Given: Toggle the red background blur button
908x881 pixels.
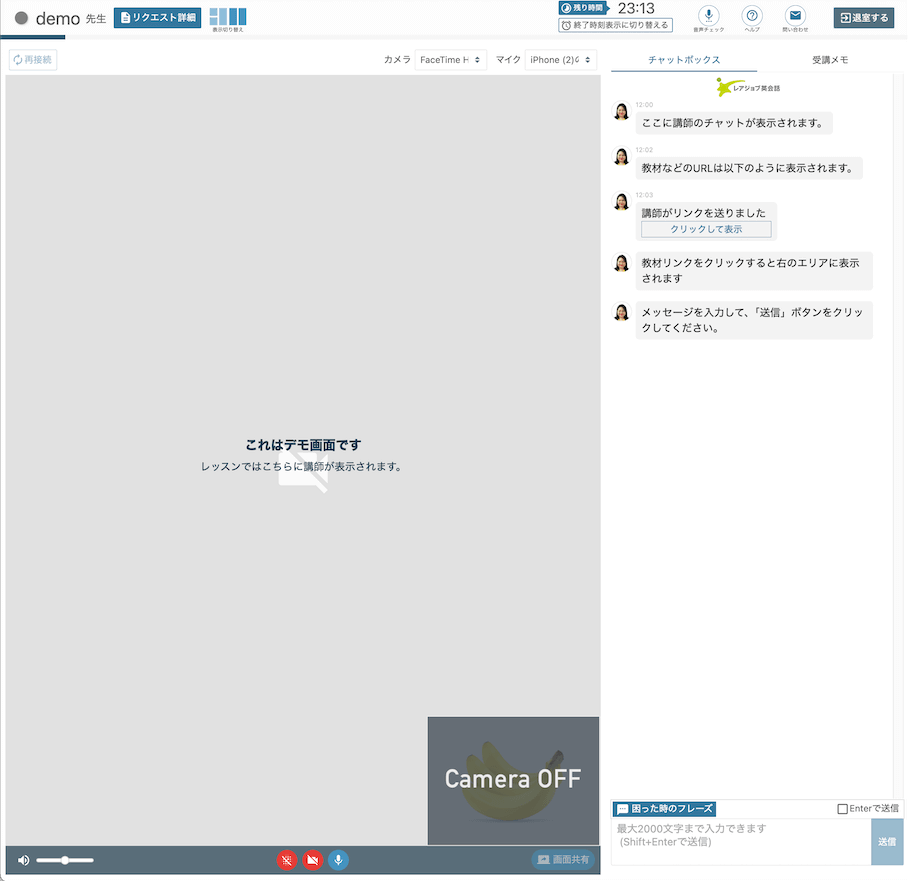Looking at the screenshot, I should [x=287, y=860].
